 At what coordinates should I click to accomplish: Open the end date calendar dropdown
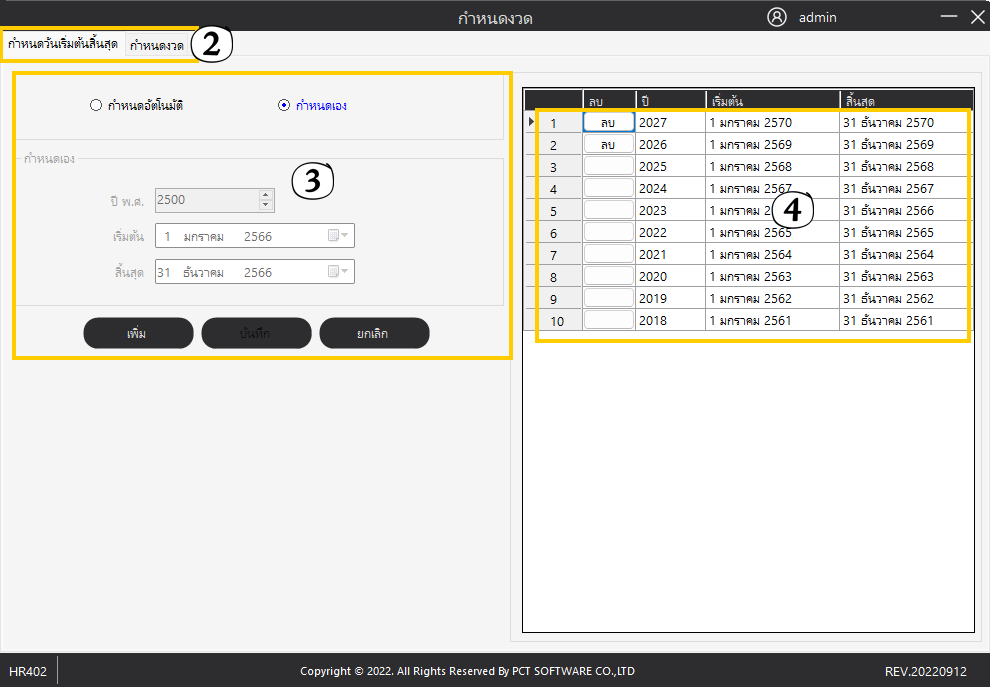pyautogui.click(x=340, y=272)
